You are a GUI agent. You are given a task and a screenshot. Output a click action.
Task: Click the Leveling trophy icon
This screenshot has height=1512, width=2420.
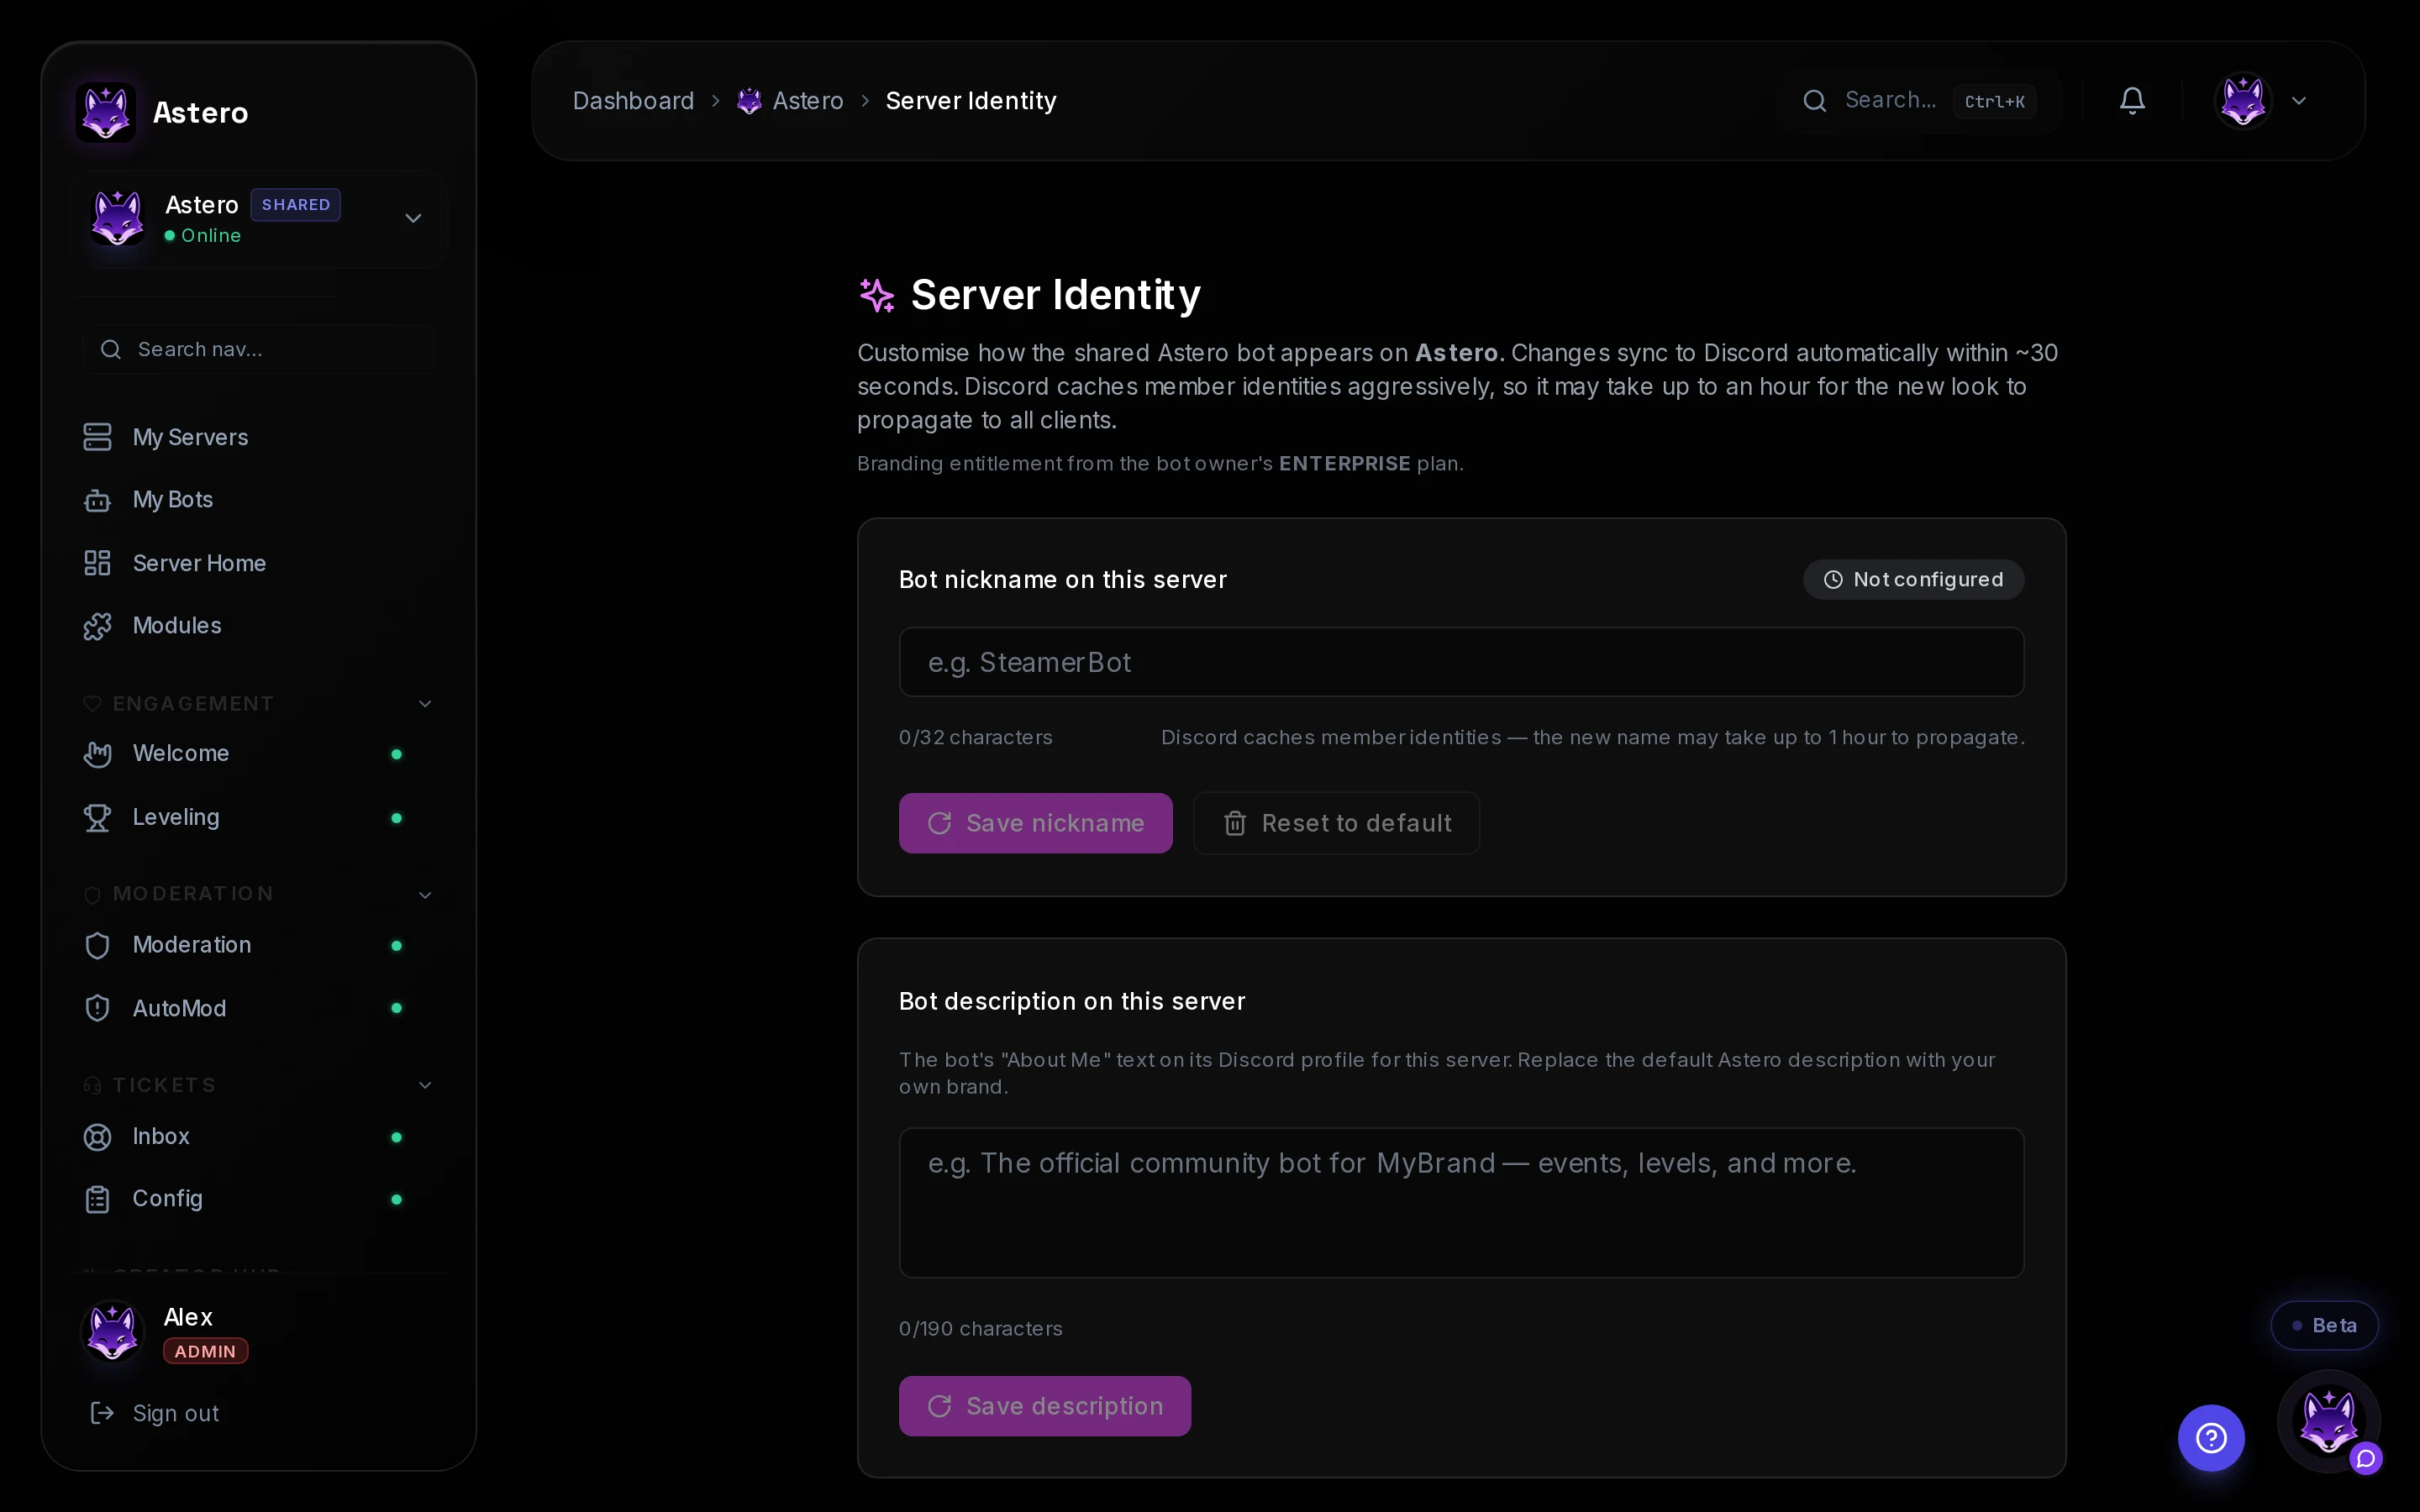[97, 818]
